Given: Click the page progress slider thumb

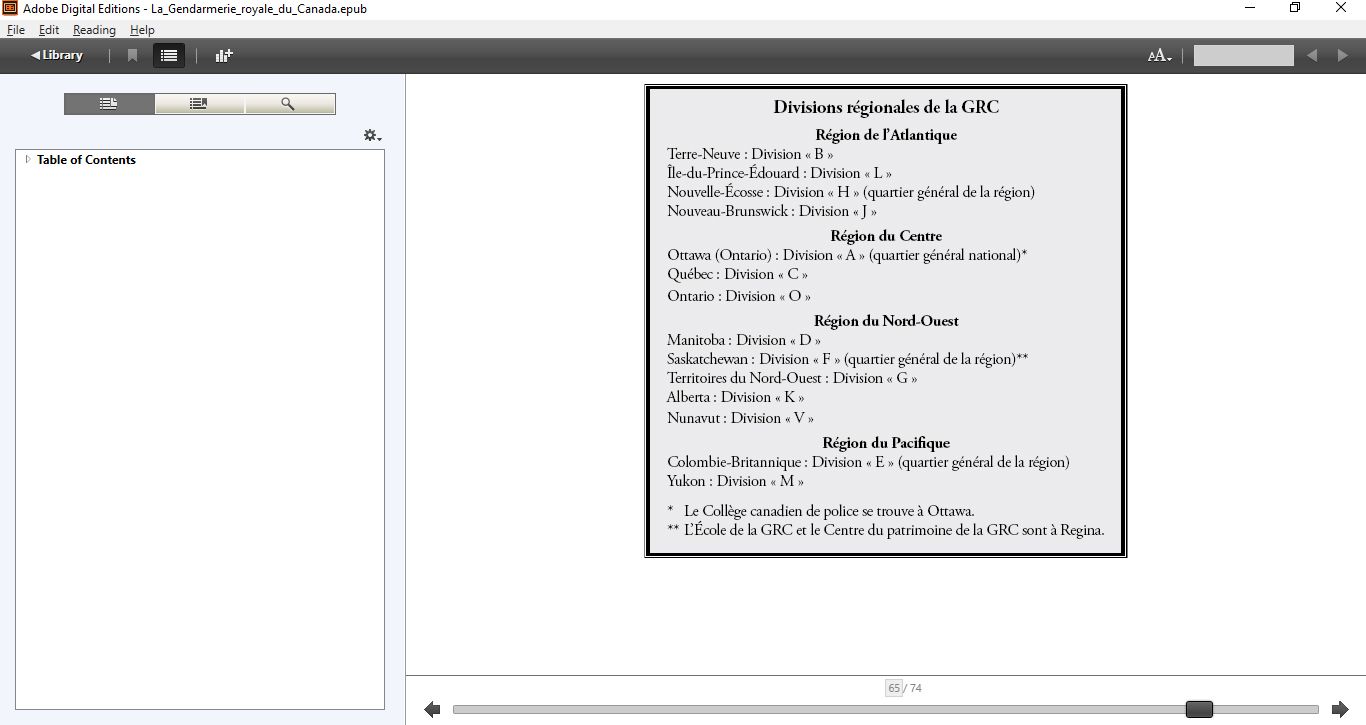Looking at the screenshot, I should pyautogui.click(x=1199, y=709).
